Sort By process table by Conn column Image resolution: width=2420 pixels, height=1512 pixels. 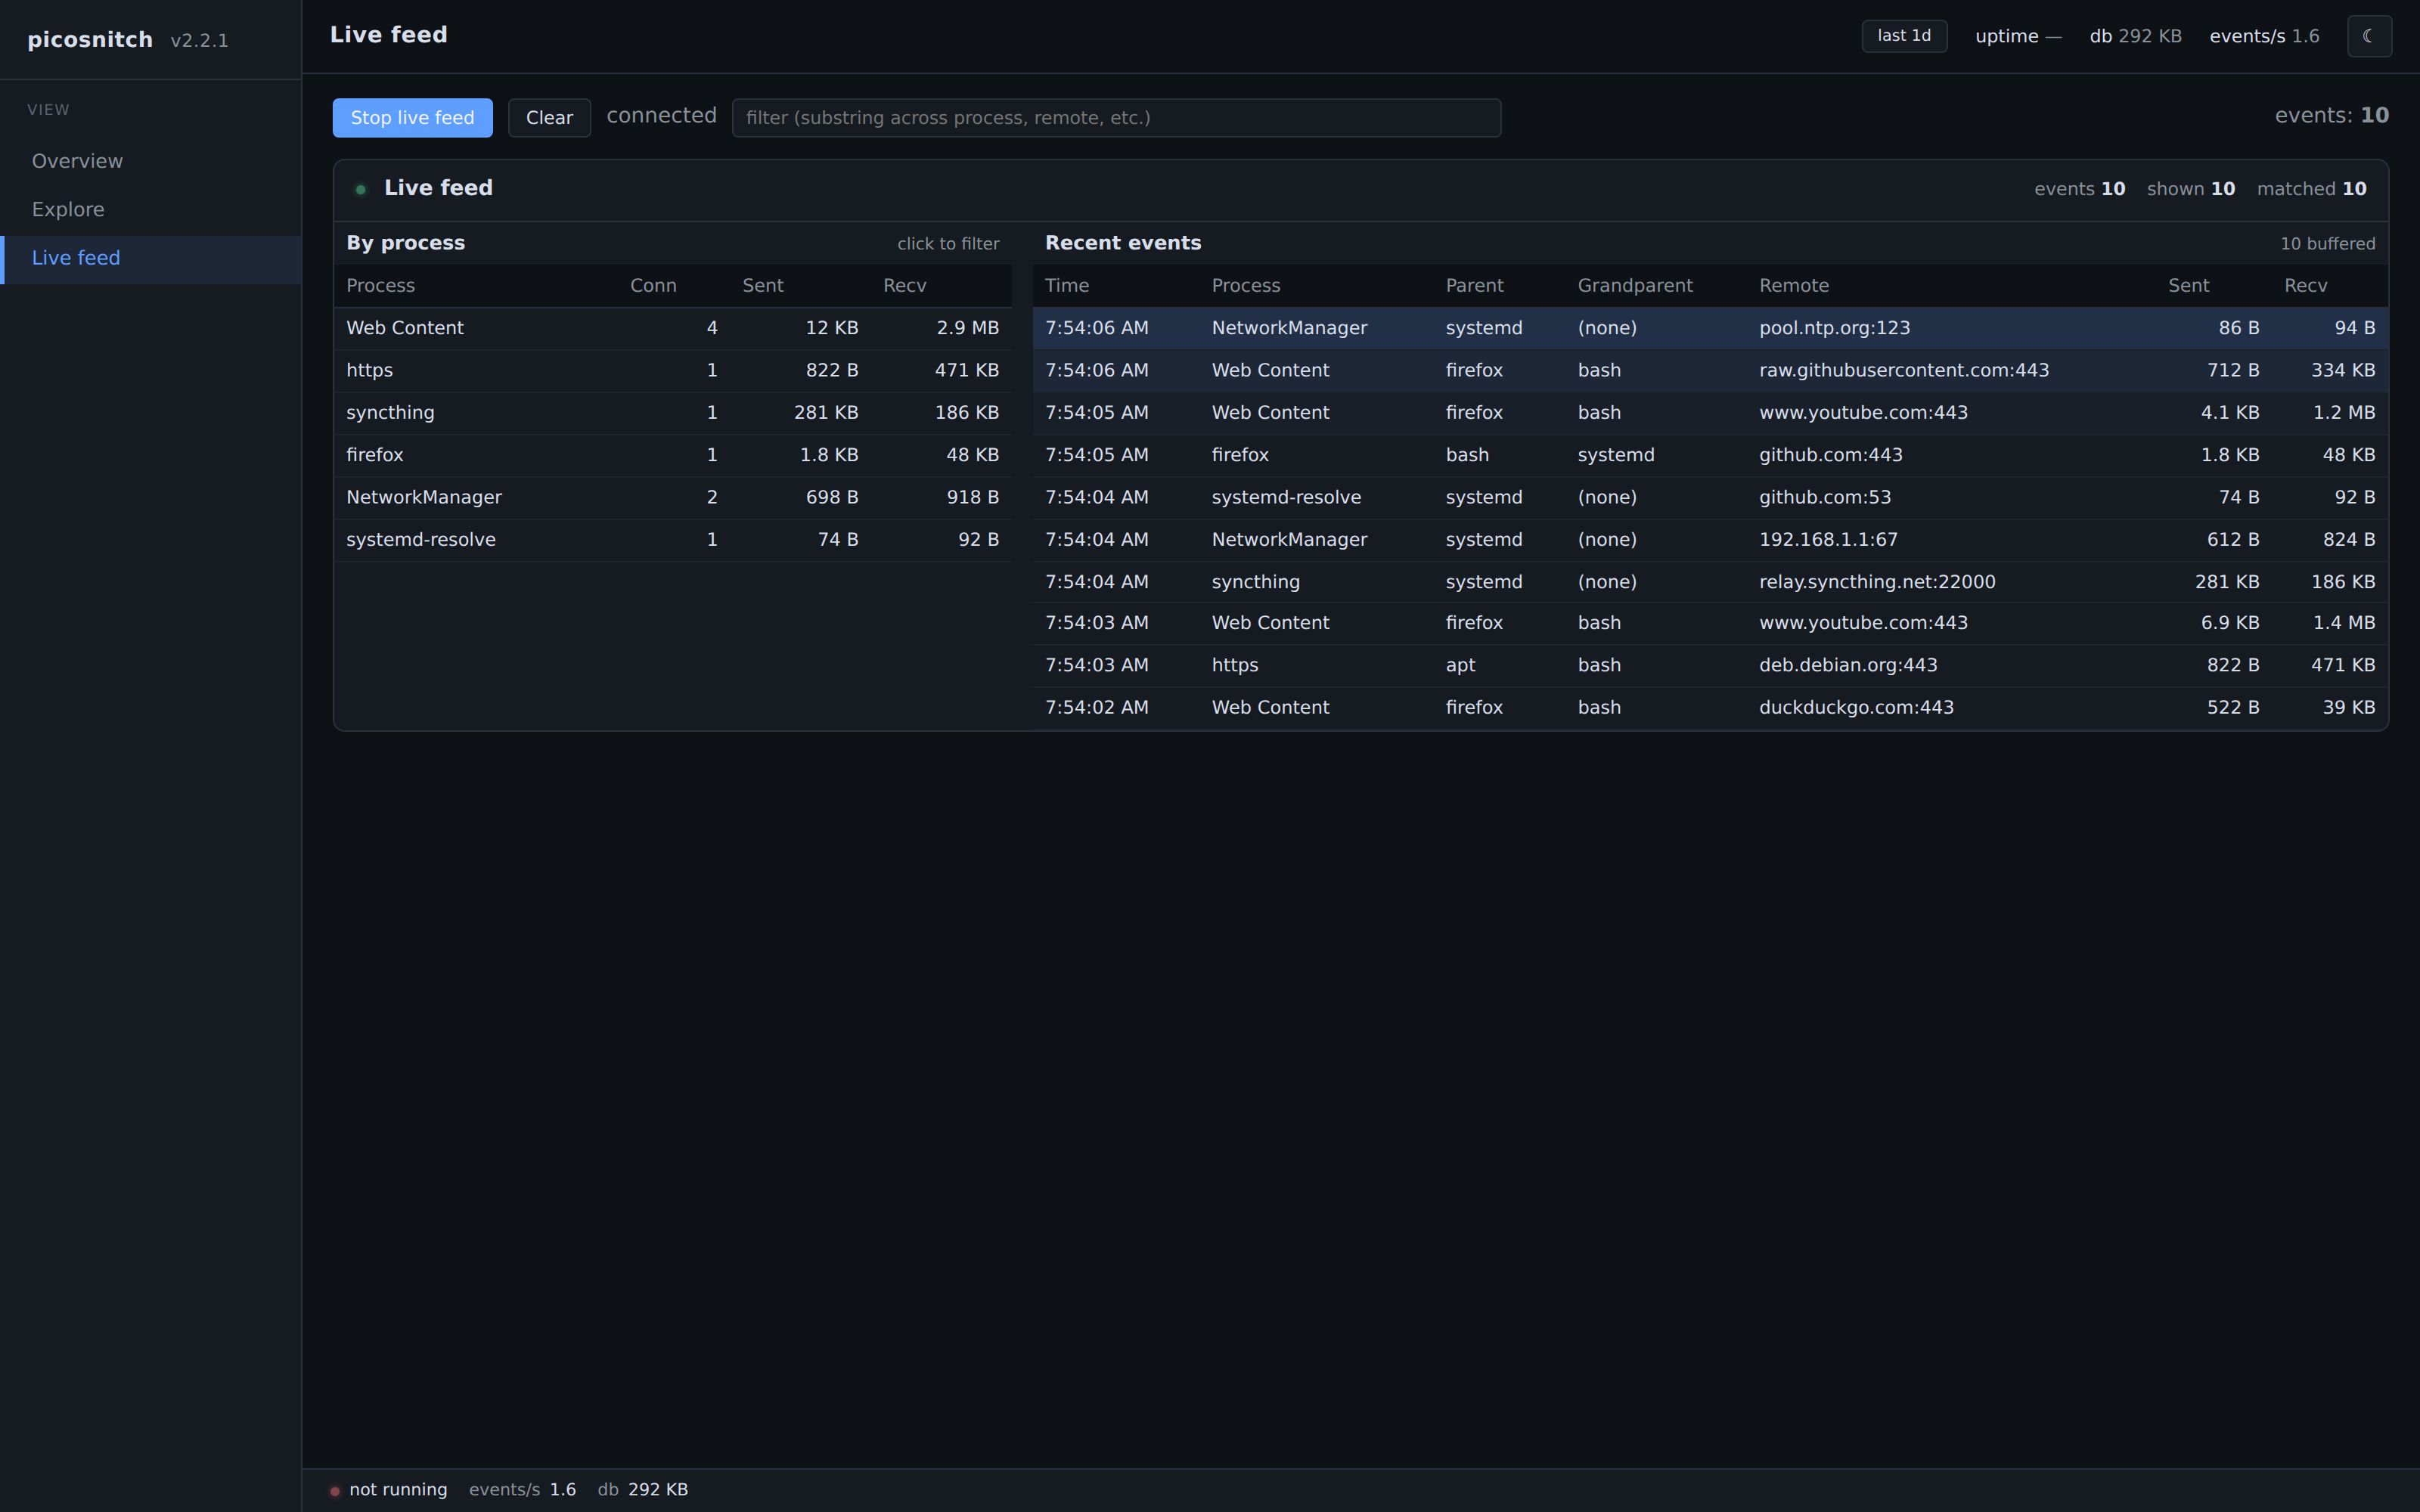pos(653,286)
